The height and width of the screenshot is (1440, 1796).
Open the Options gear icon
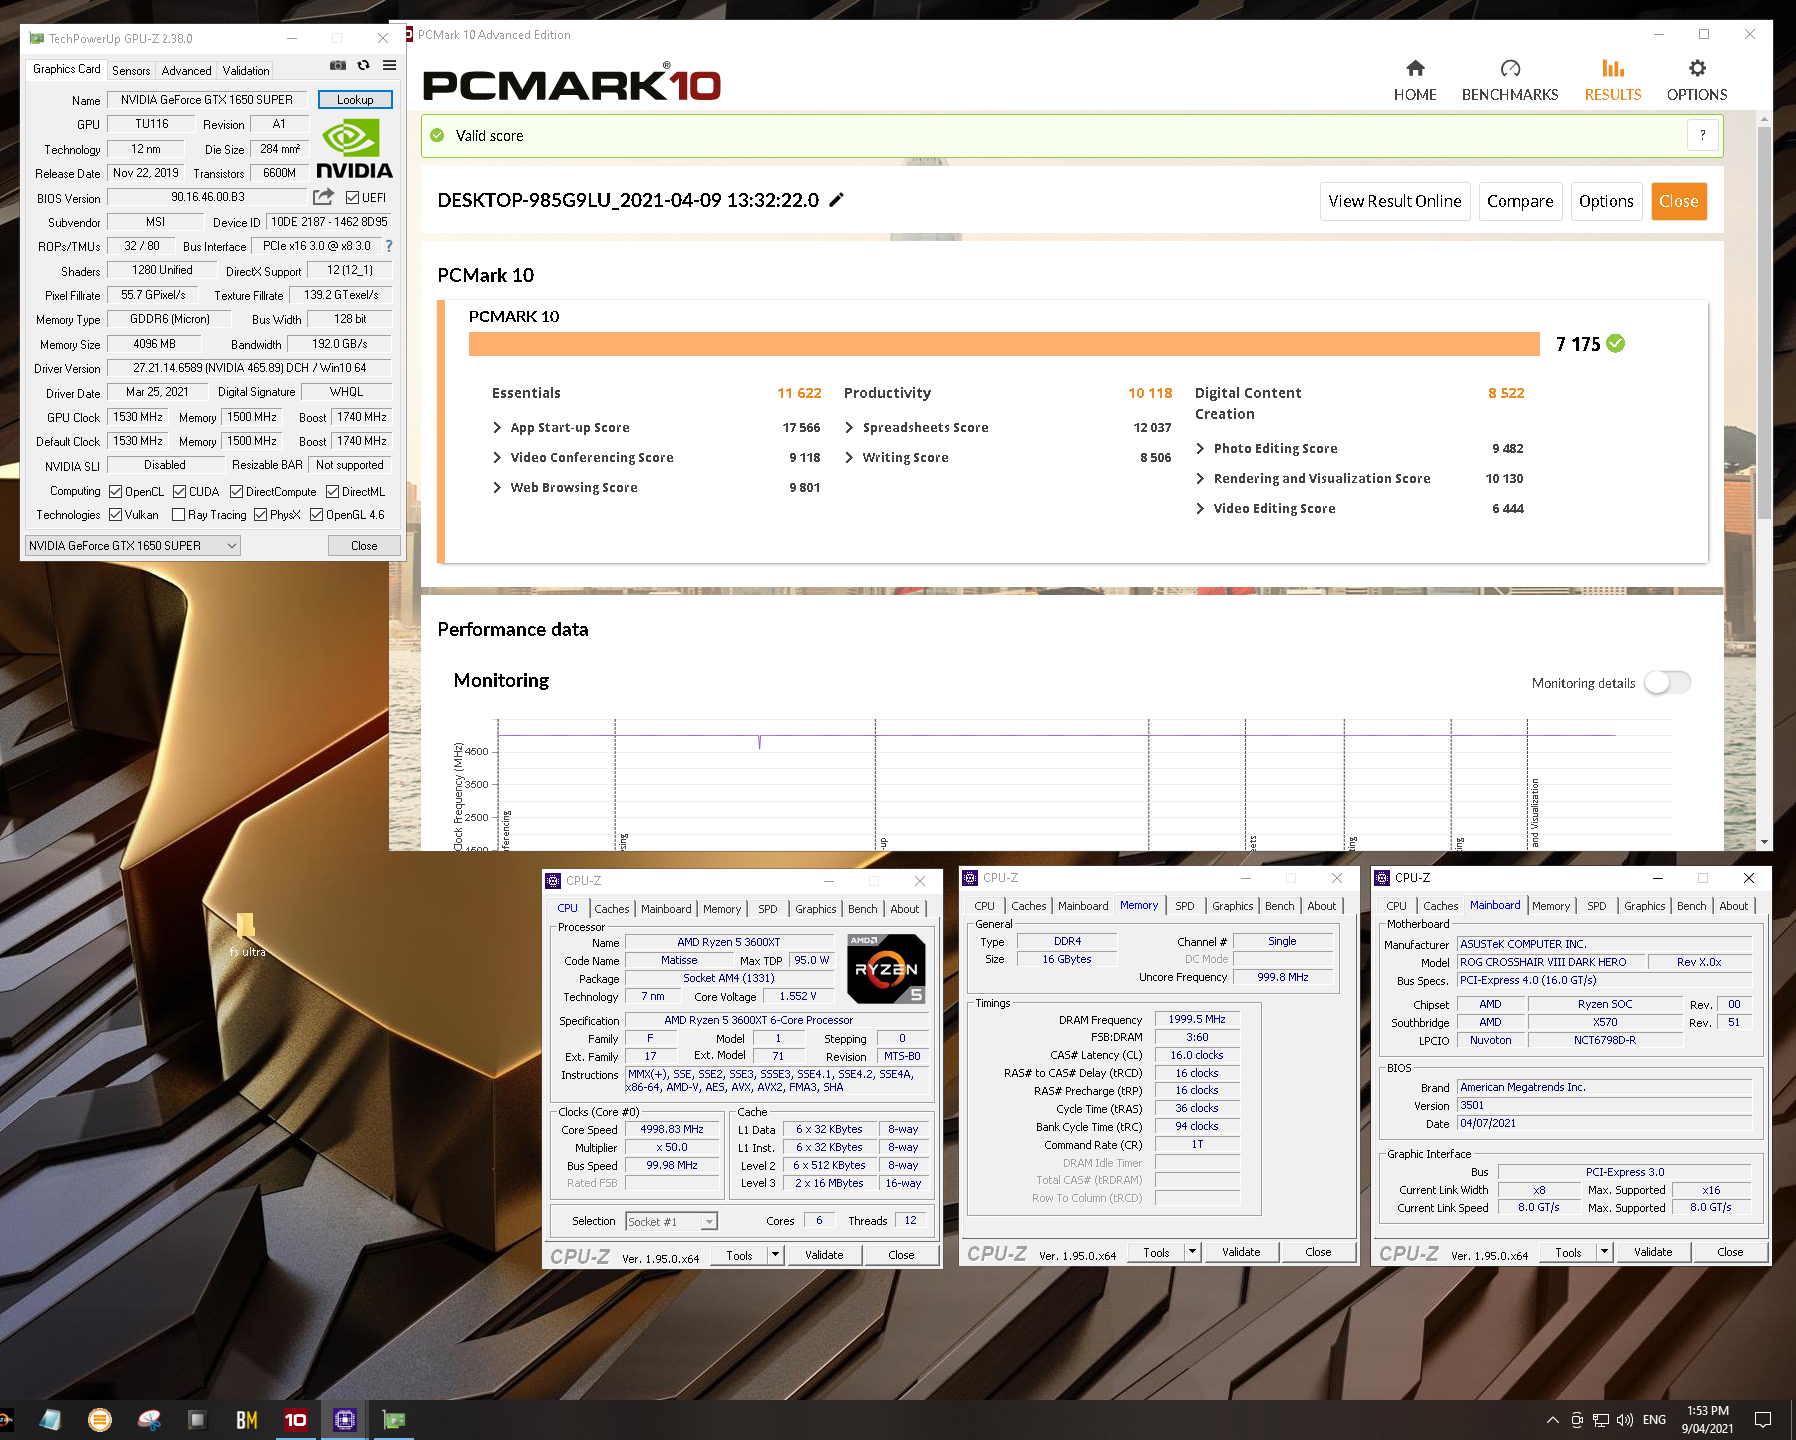click(1697, 68)
